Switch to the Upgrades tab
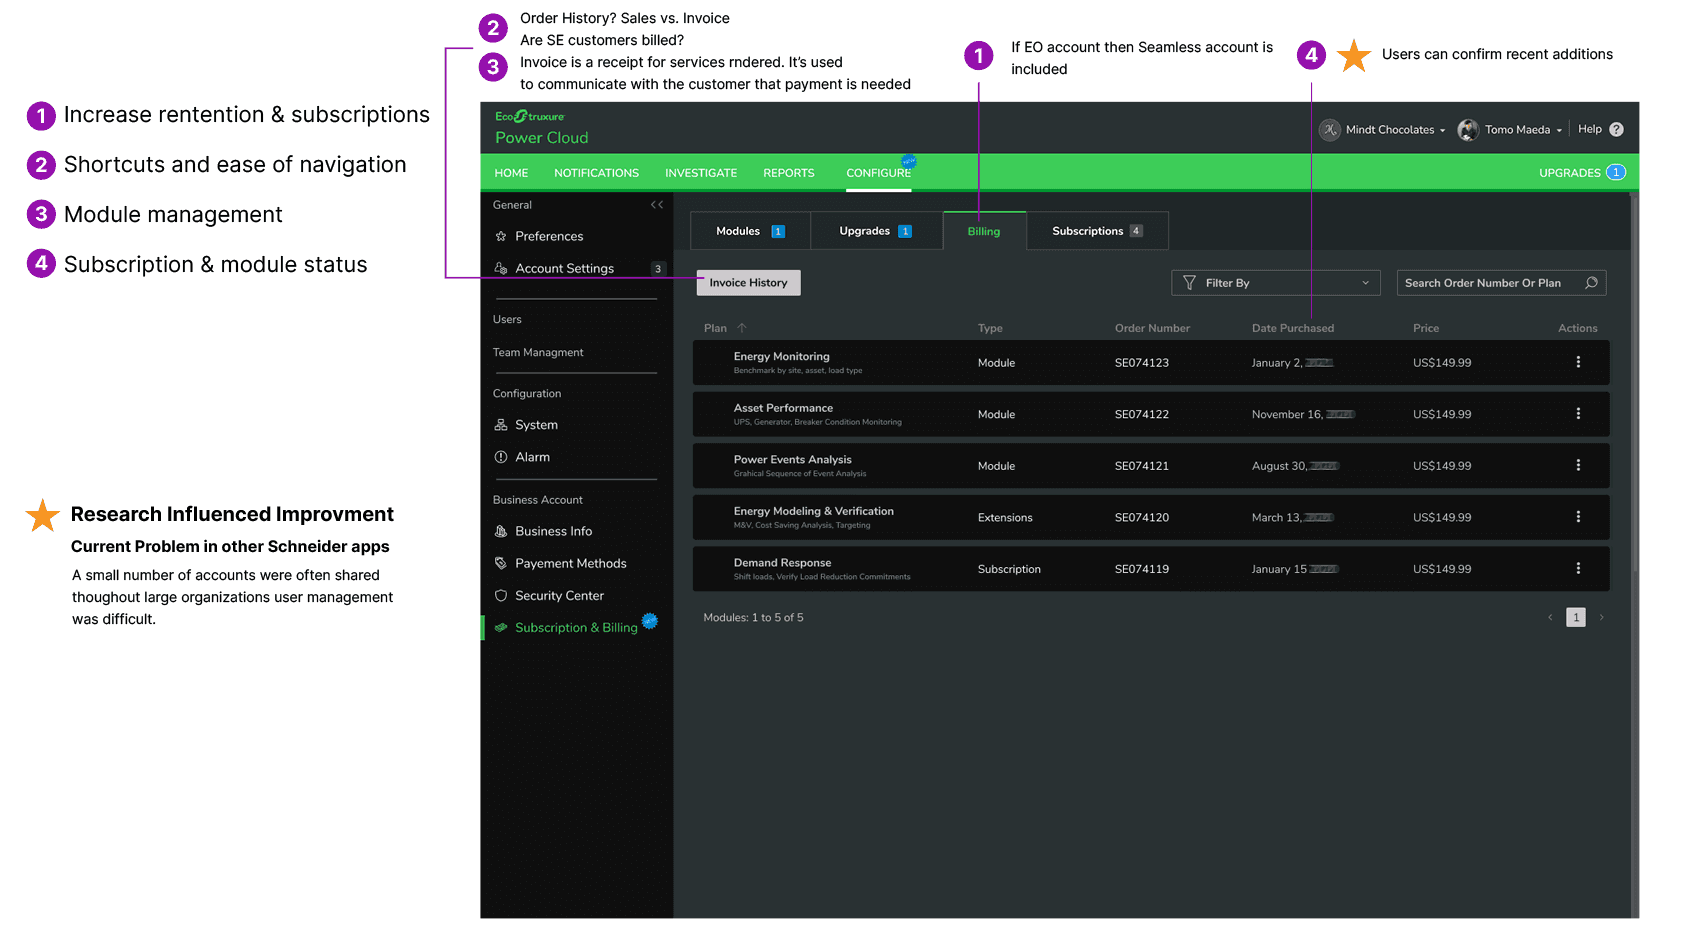Image resolution: width=1698 pixels, height=937 pixels. tap(876, 231)
